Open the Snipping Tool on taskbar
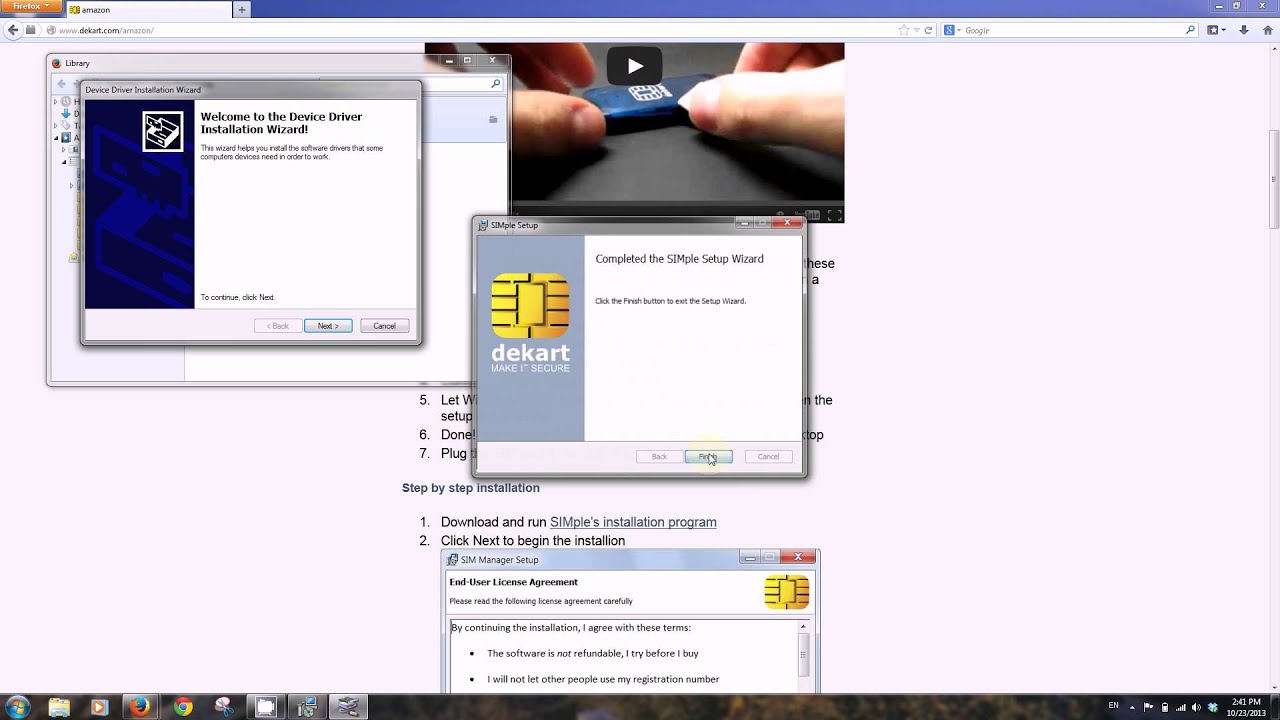The width and height of the screenshot is (1280, 720). [x=223, y=707]
